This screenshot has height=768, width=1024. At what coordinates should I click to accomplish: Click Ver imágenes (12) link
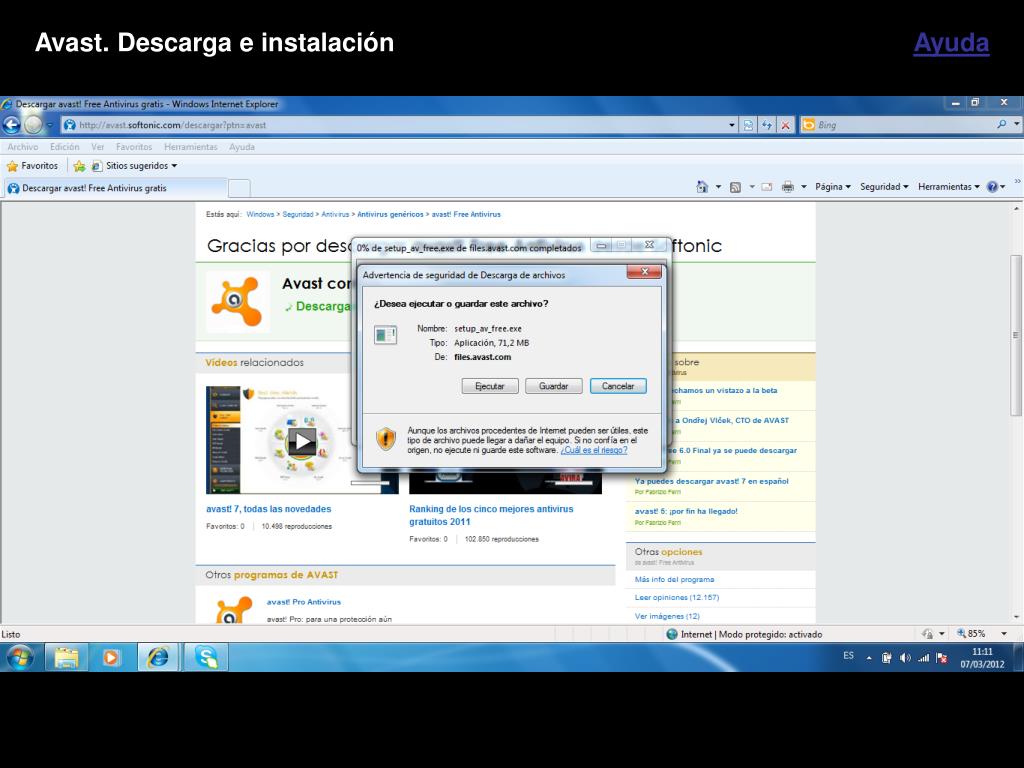pyautogui.click(x=667, y=616)
